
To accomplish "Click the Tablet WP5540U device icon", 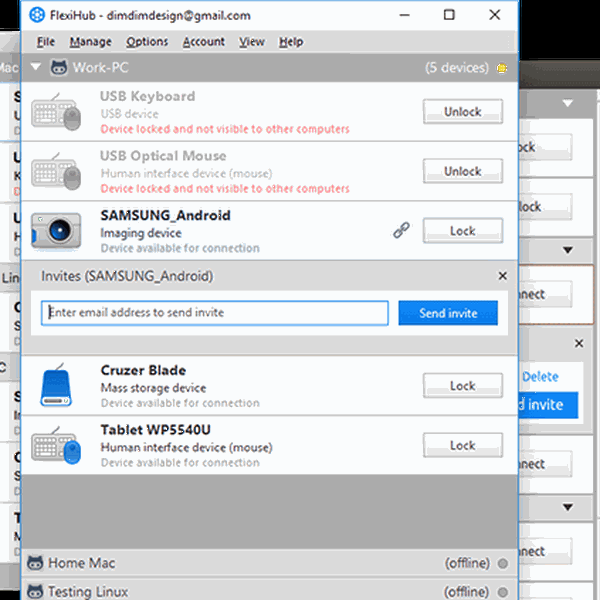I will pyautogui.click(x=56, y=445).
